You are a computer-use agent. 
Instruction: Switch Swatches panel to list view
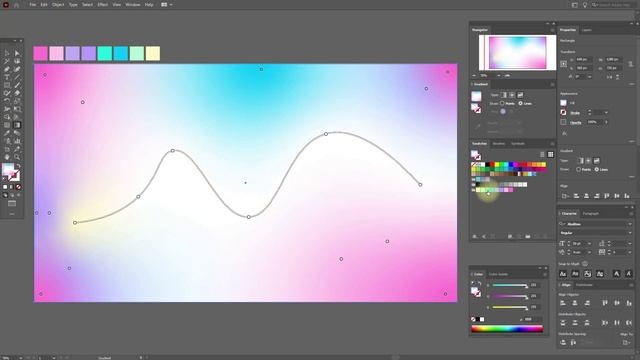coord(542,154)
